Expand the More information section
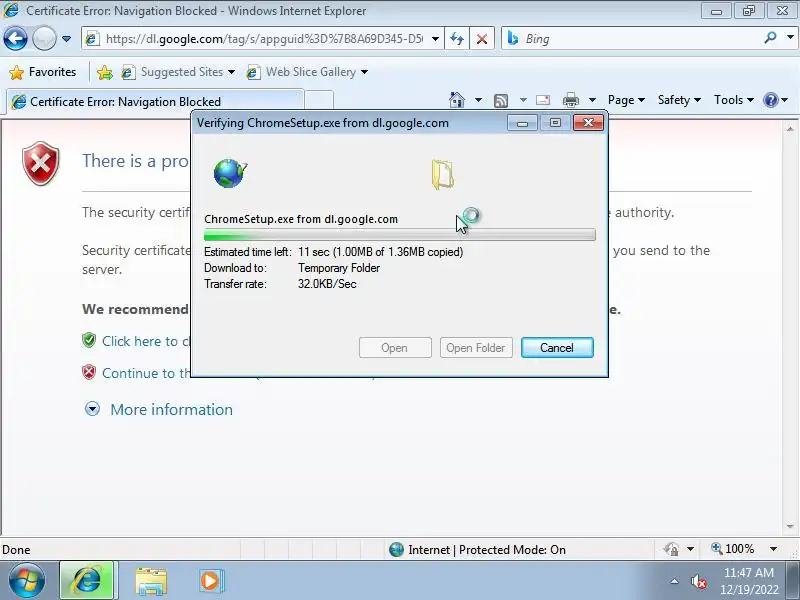 171,409
